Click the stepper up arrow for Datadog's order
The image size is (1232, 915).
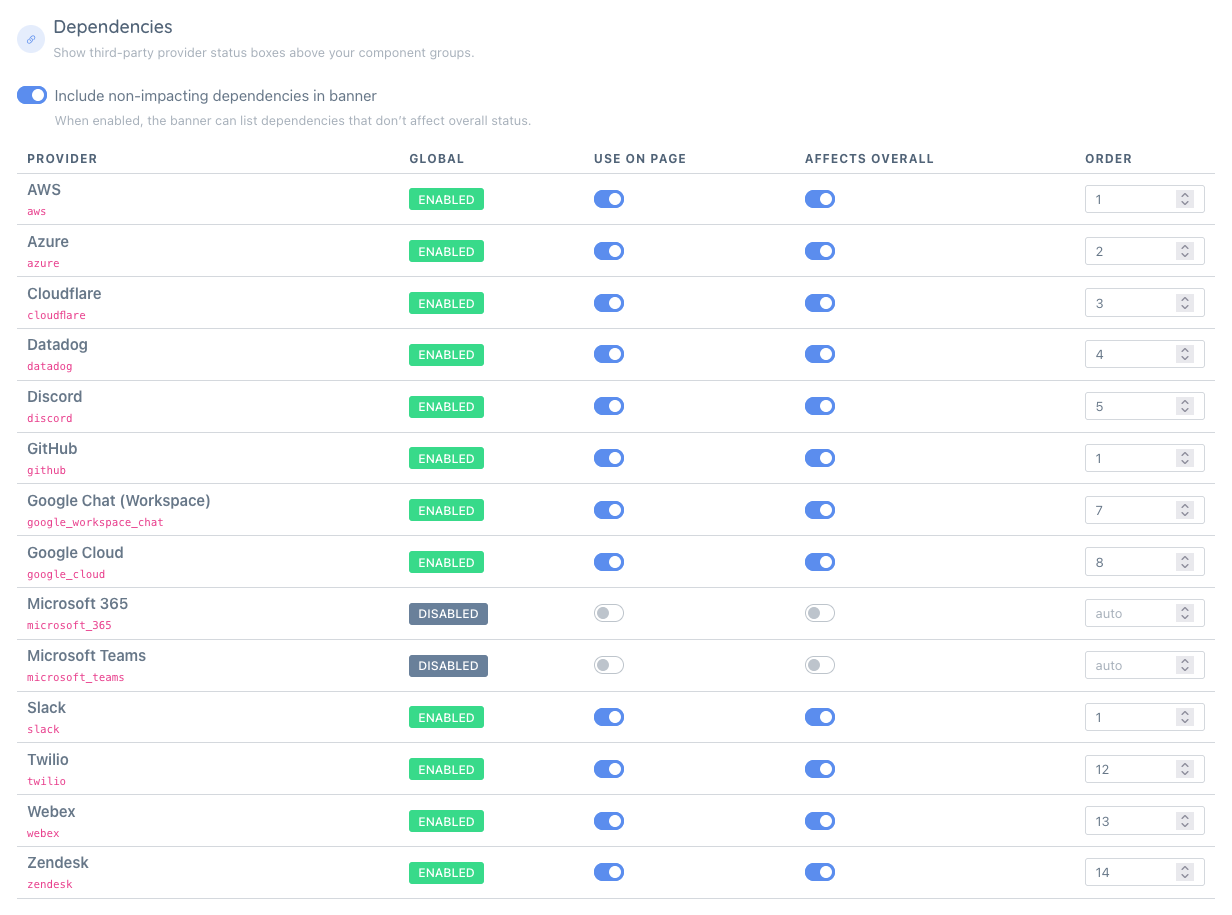click(x=1185, y=349)
